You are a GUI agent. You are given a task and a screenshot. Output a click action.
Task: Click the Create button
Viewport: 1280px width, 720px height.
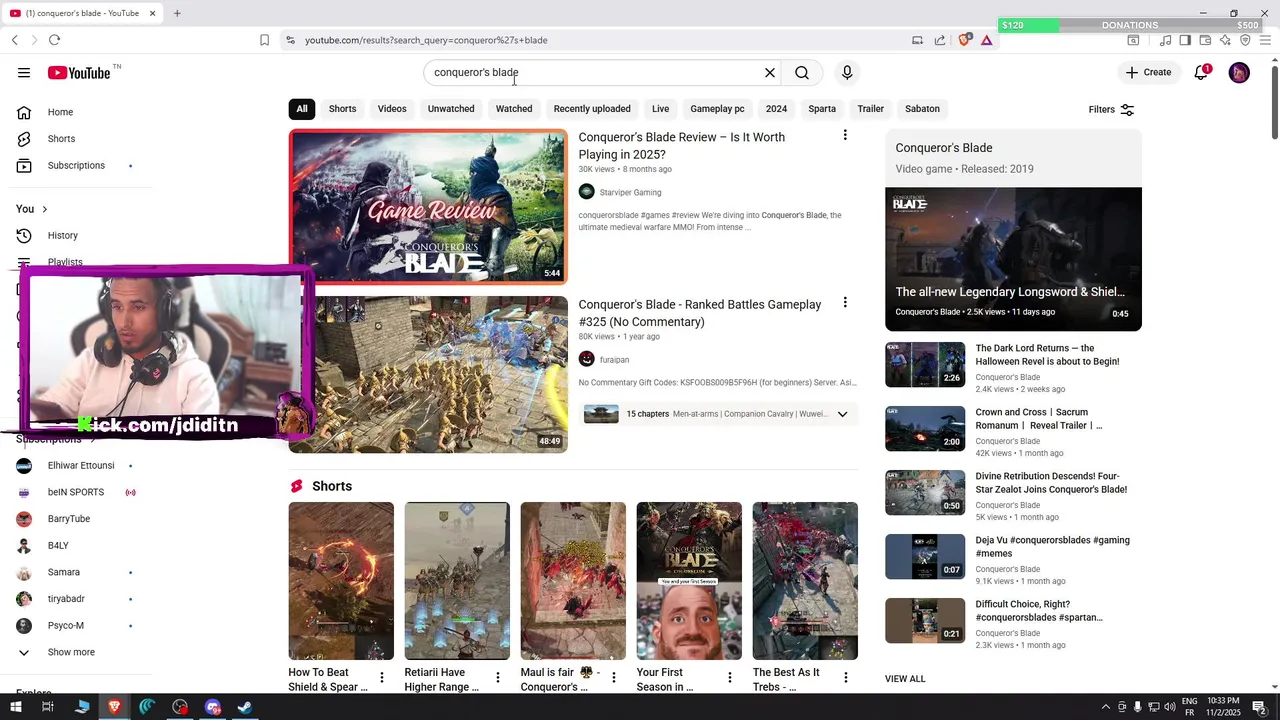pyautogui.click(x=1148, y=72)
